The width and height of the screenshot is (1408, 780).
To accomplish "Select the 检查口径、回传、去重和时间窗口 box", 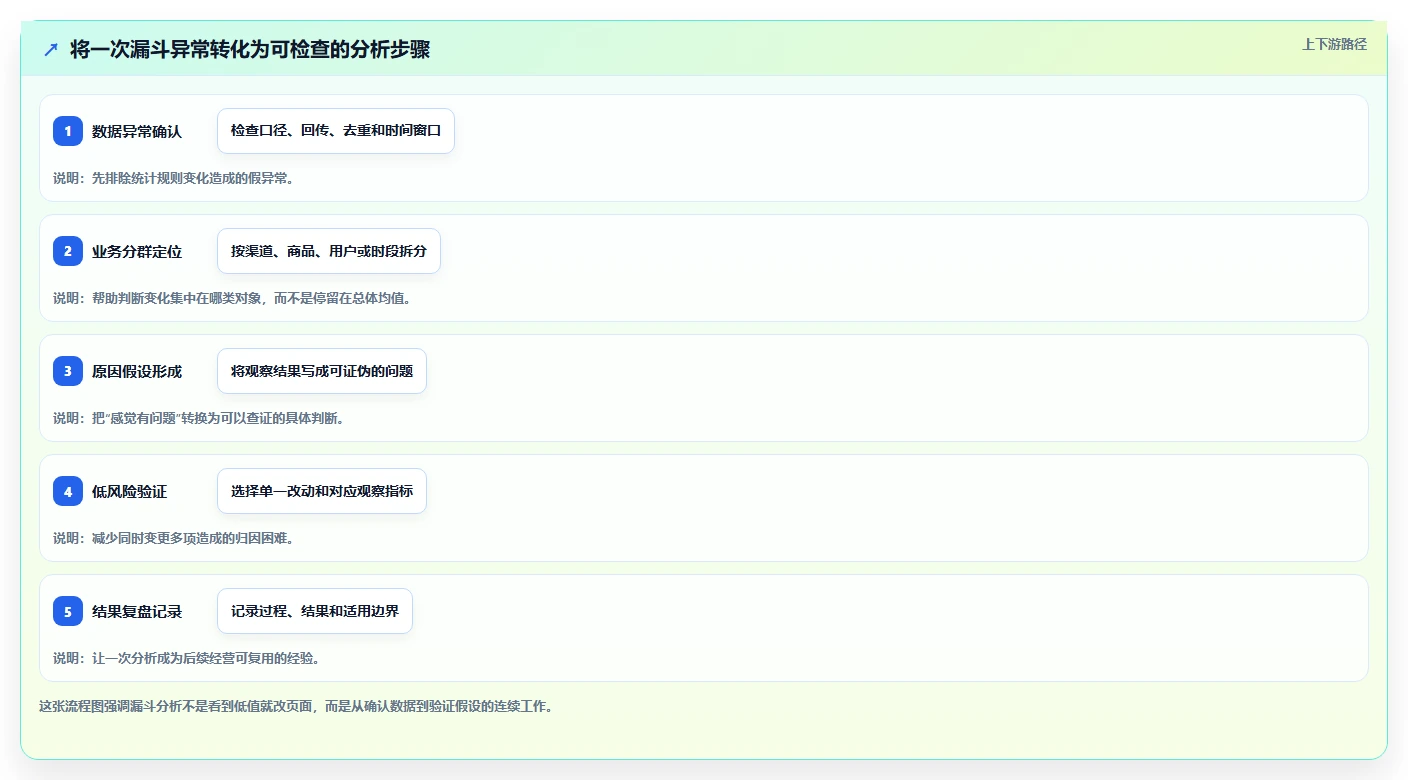I will (x=336, y=131).
